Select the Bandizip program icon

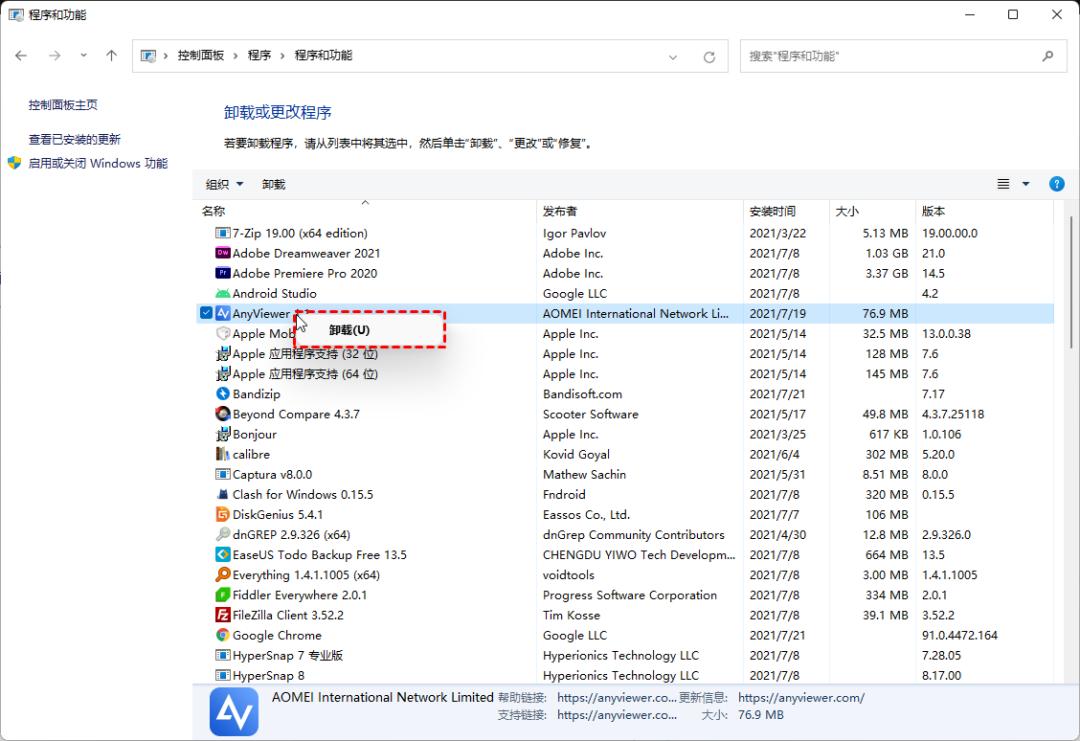[222, 393]
